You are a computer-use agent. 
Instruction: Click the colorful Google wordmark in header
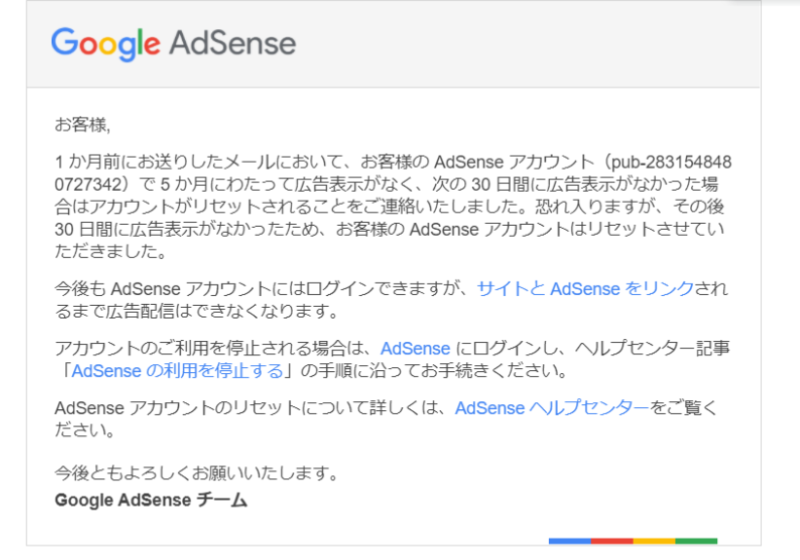[x=105, y=44]
